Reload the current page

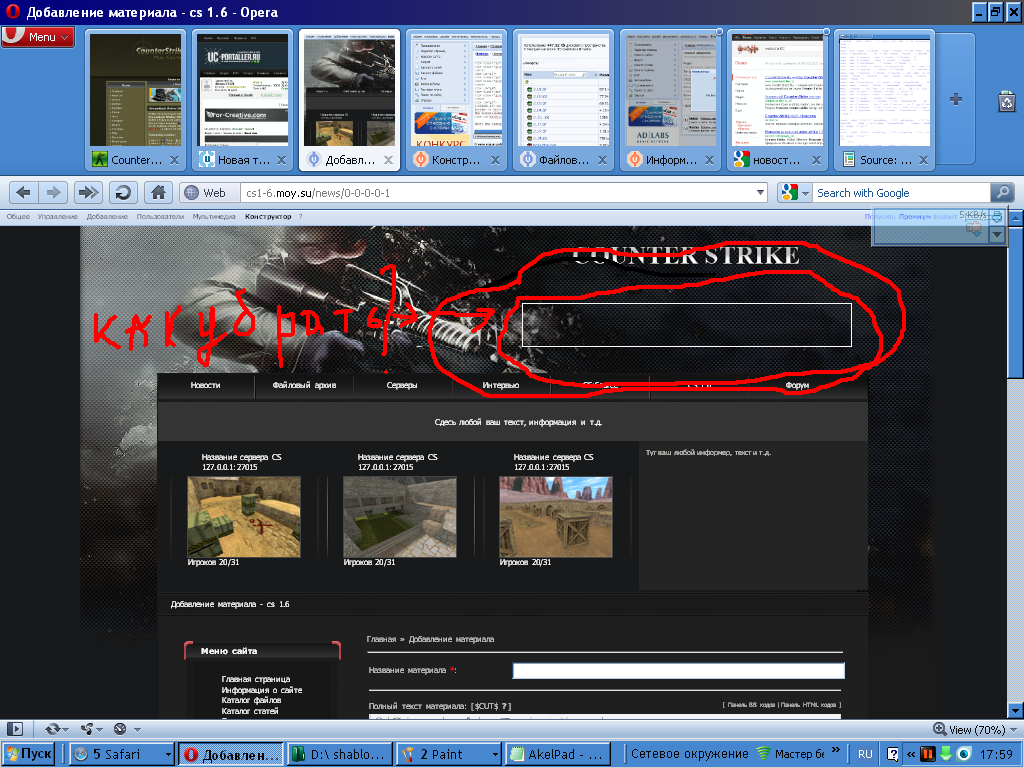(122, 193)
